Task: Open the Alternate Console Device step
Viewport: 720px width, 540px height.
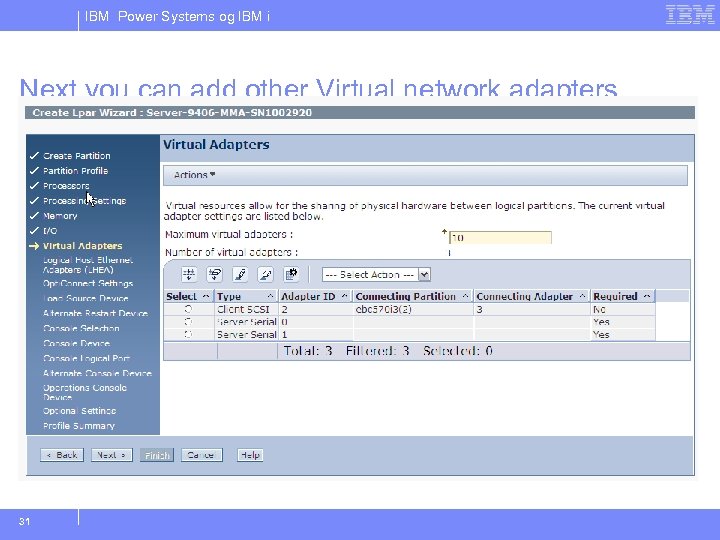Action: [x=97, y=373]
